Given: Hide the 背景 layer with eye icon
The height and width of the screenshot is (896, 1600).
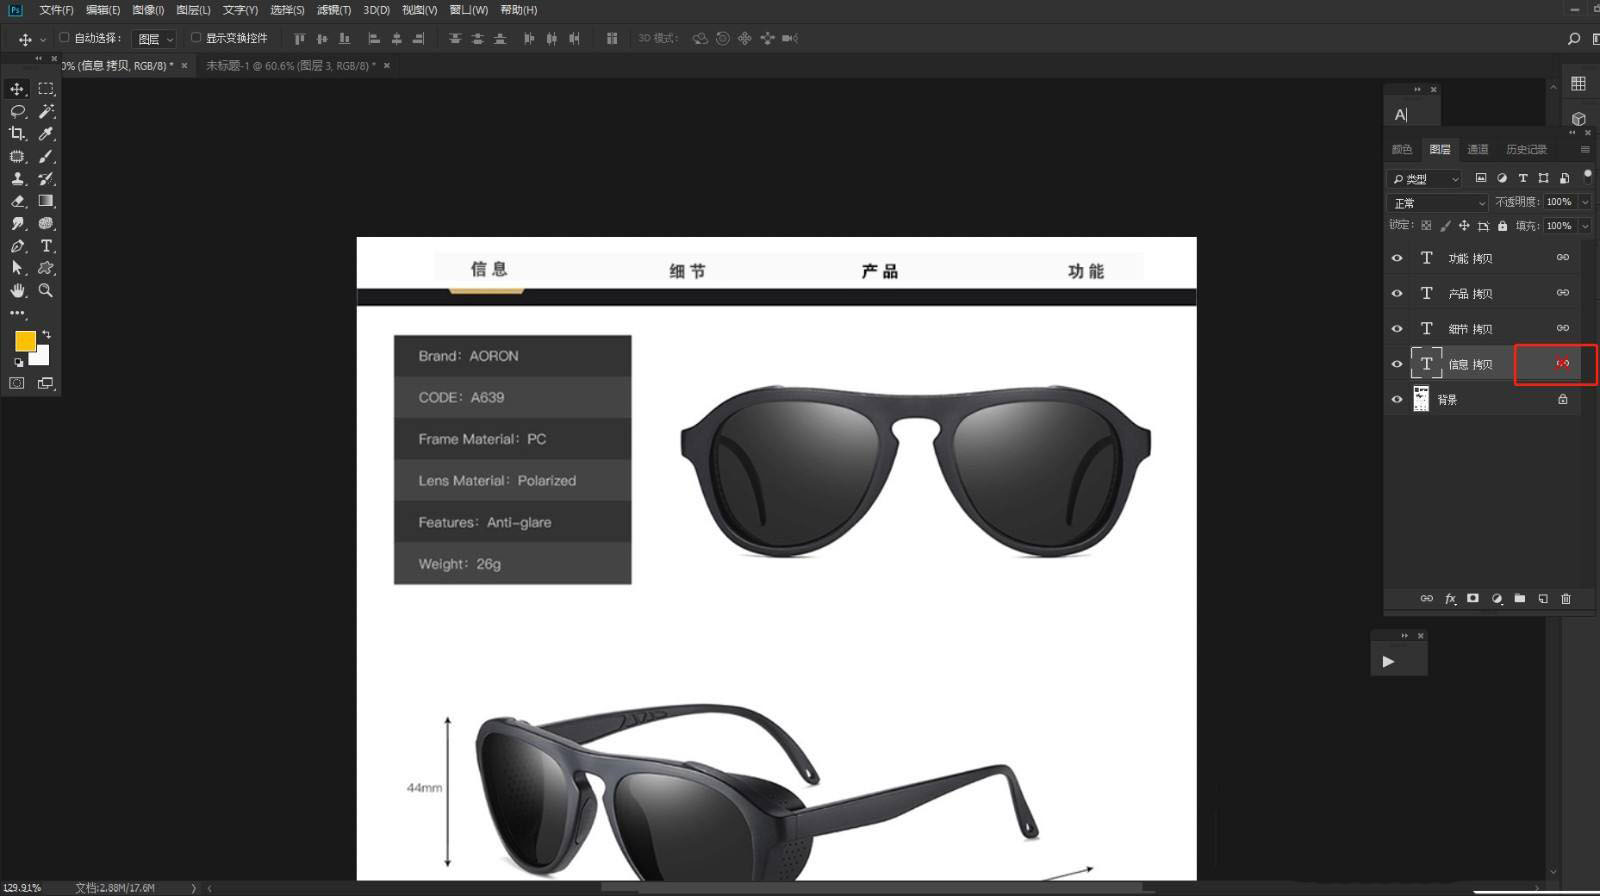Looking at the screenshot, I should click(1397, 399).
